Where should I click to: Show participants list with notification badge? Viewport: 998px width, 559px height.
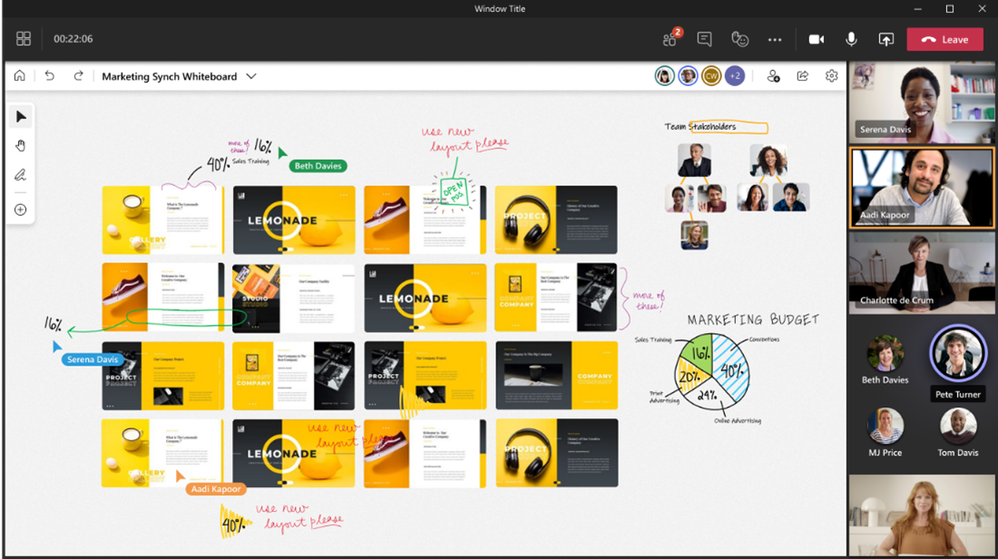tap(671, 38)
